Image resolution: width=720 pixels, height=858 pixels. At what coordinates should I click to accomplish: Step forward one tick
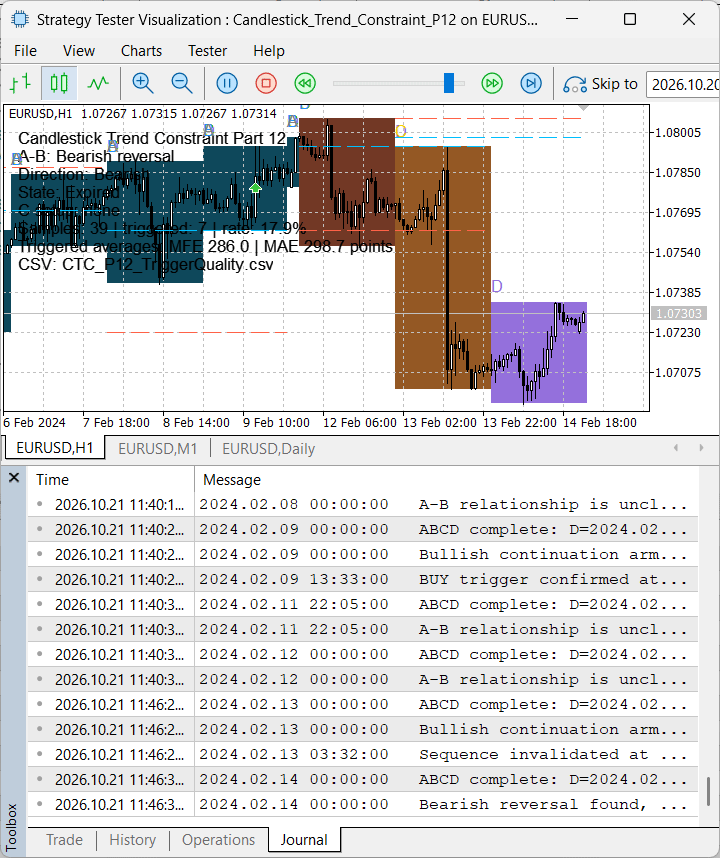coord(531,84)
